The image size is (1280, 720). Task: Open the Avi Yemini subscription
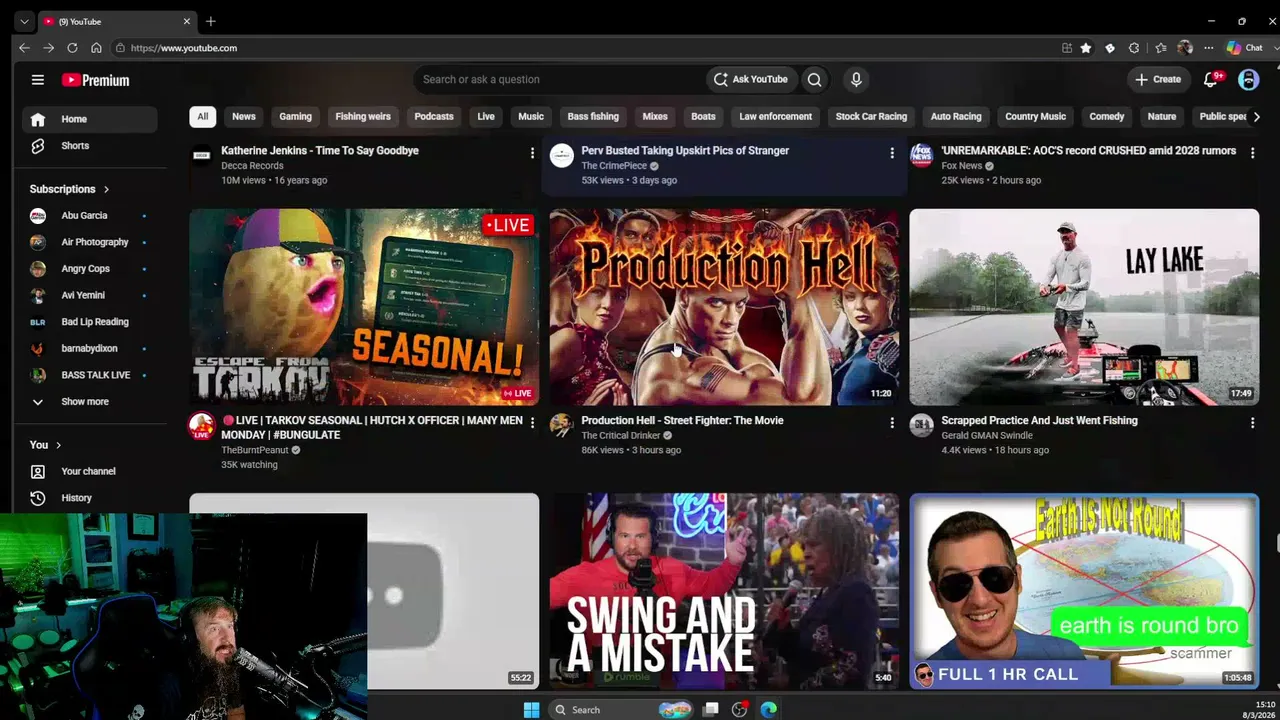pos(89,295)
